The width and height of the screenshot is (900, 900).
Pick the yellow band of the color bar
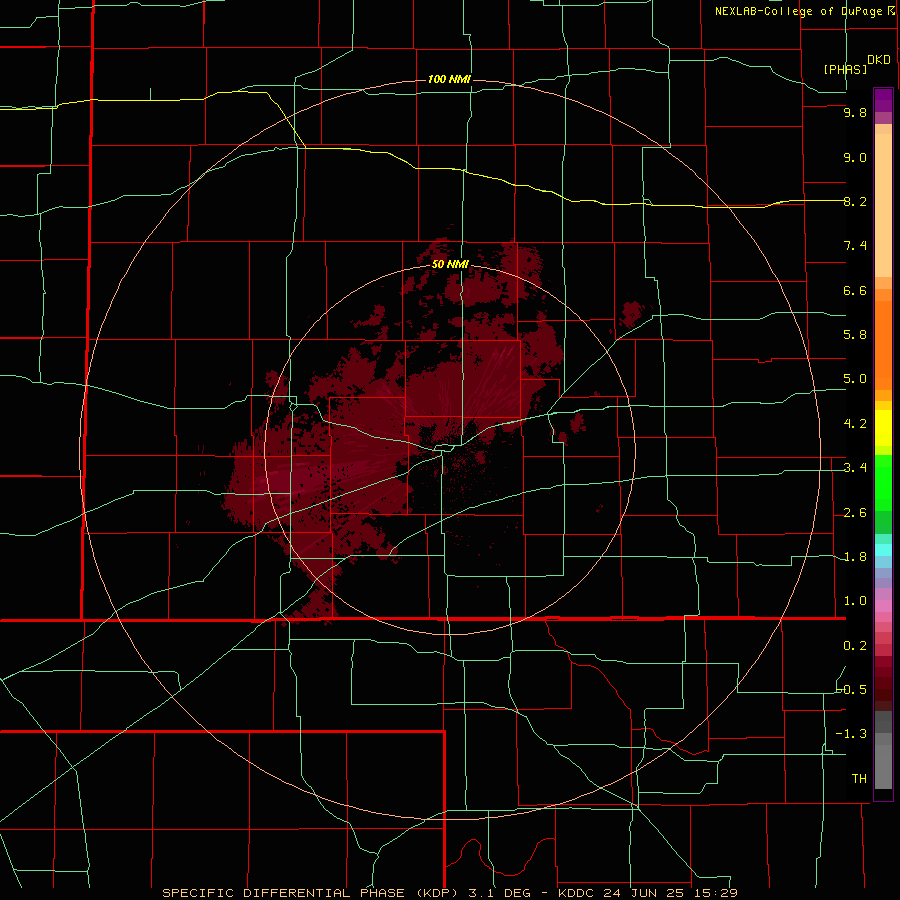pyautogui.click(x=883, y=428)
